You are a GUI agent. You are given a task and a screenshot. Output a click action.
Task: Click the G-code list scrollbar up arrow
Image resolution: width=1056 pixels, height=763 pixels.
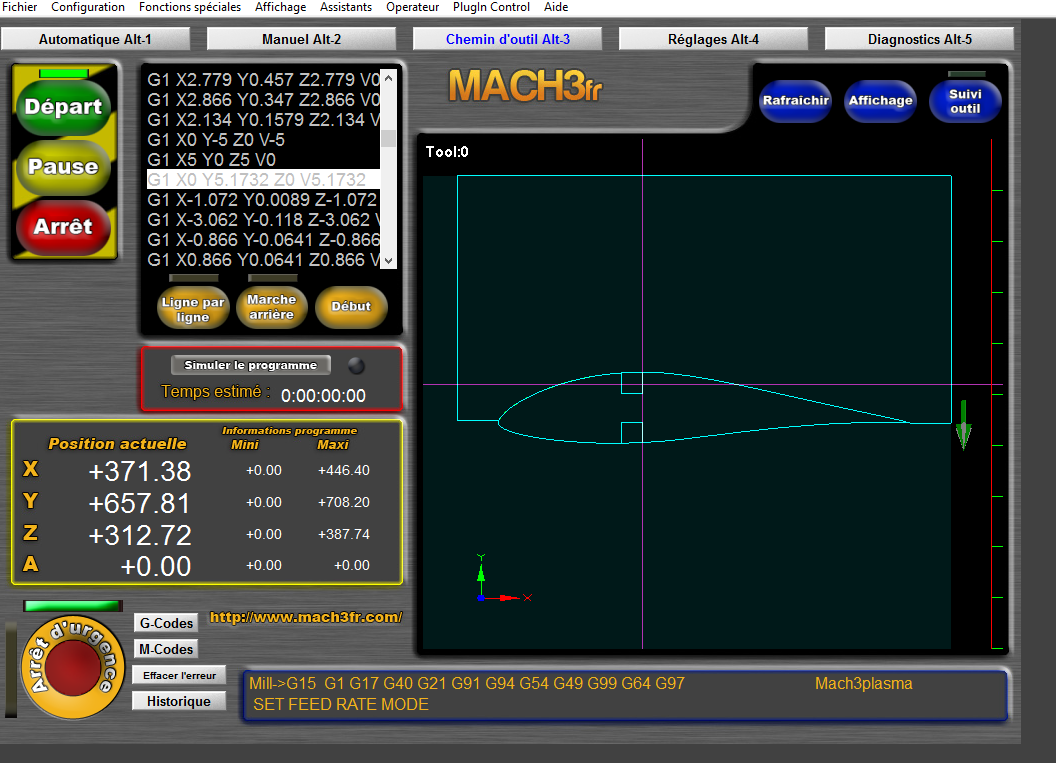pyautogui.click(x=389, y=78)
